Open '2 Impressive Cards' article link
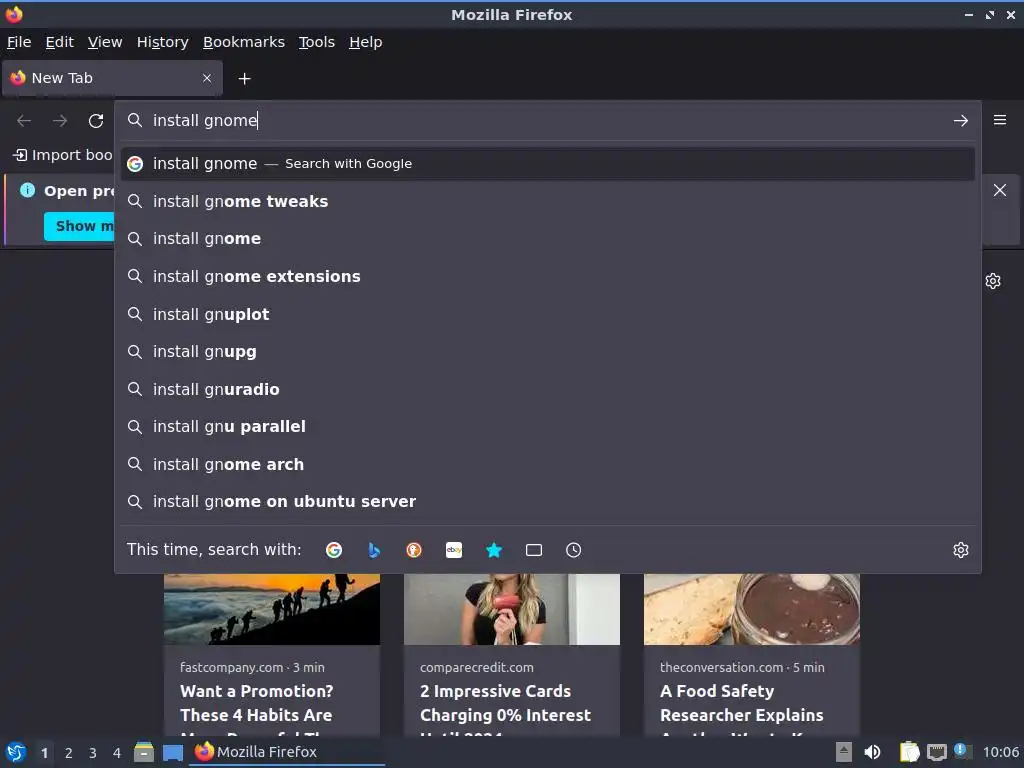This screenshot has height=768, width=1024. (x=505, y=703)
